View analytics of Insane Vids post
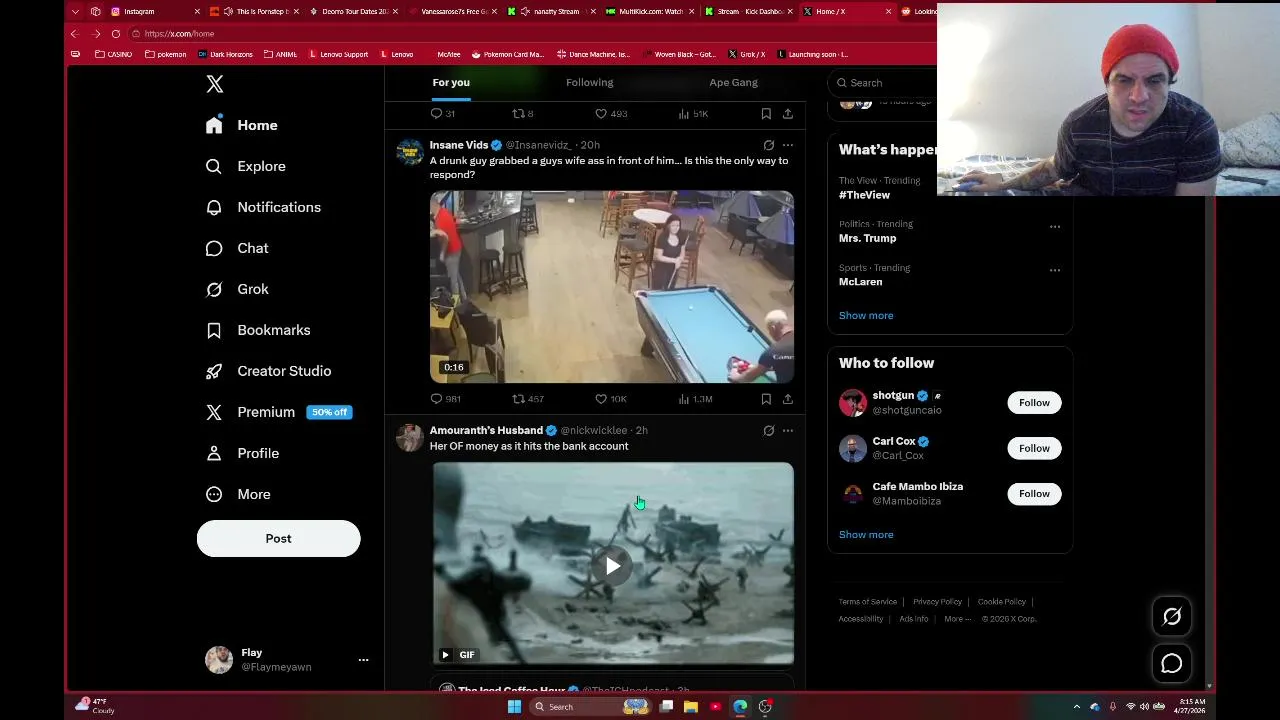 [694, 399]
